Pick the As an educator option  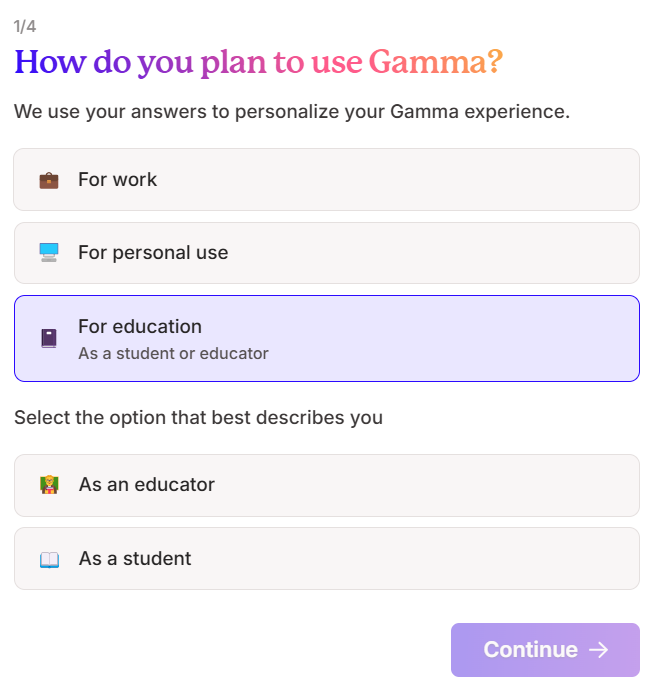point(327,485)
